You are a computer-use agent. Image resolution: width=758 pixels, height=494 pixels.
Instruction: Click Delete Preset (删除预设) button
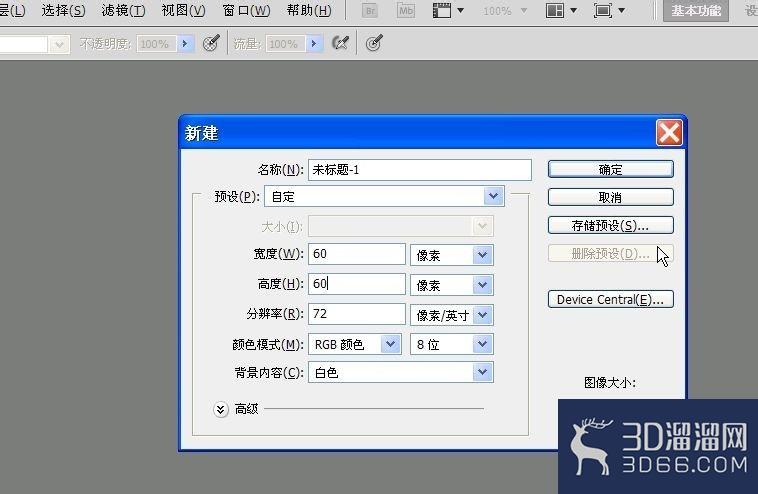[x=611, y=253]
